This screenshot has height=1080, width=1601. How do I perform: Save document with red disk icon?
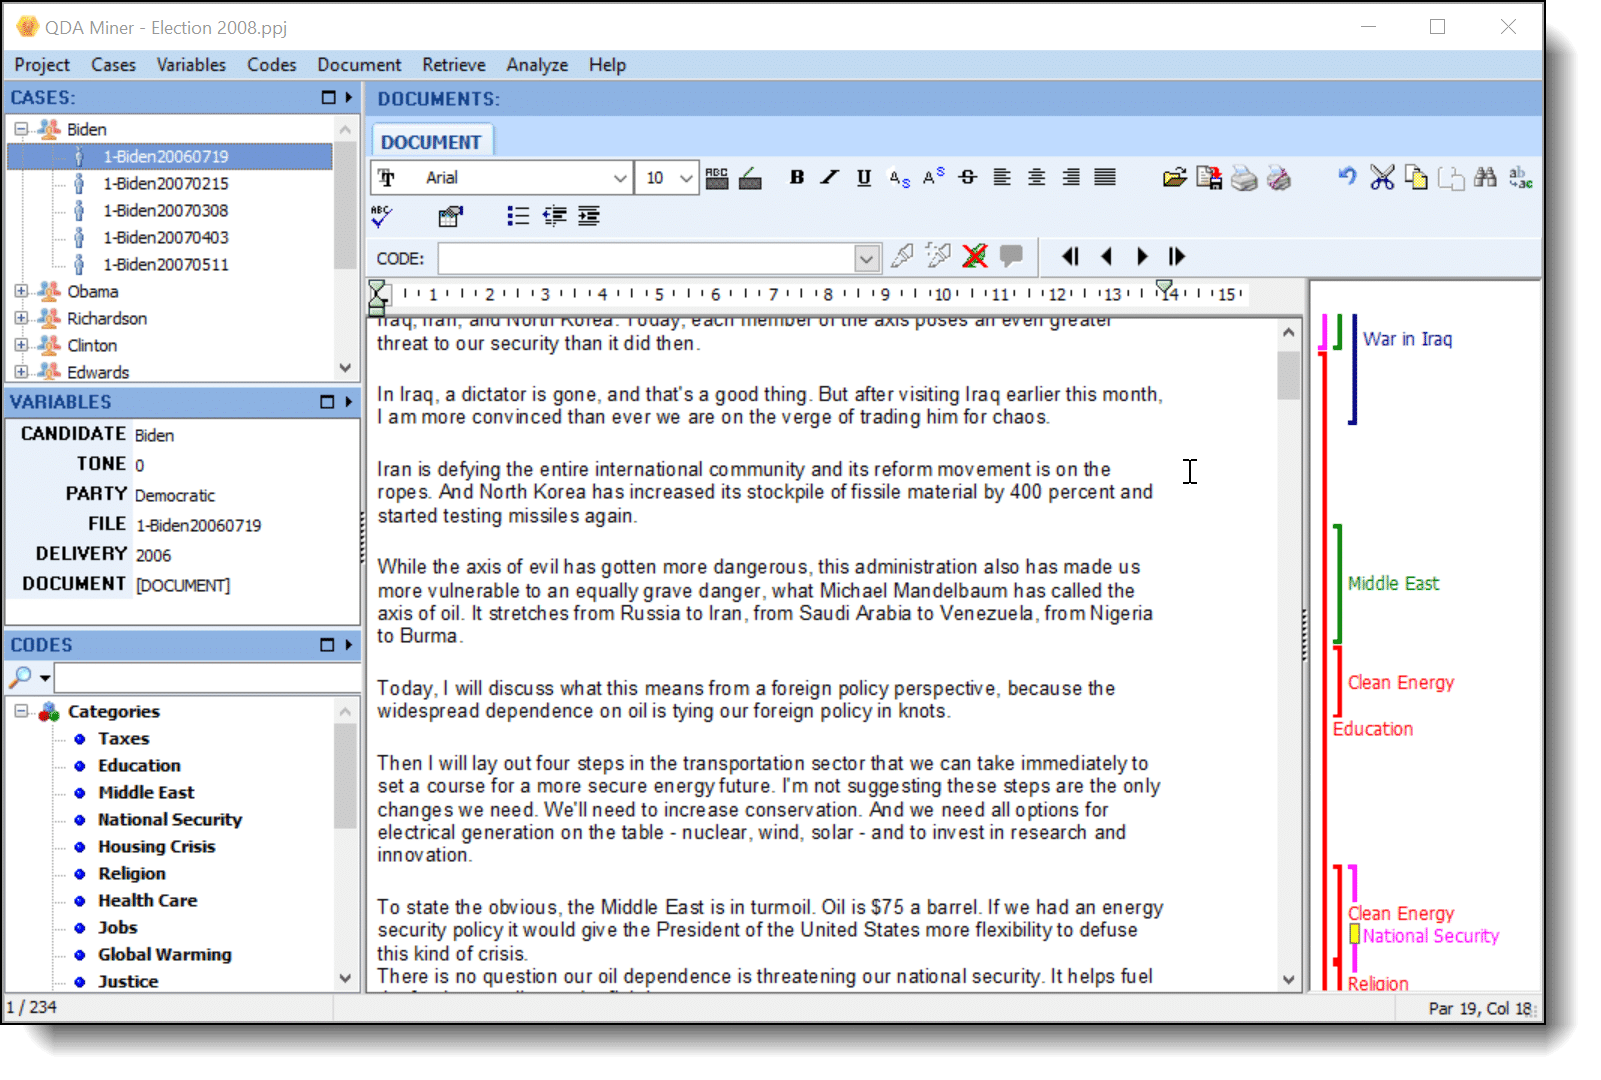pos(1209,178)
